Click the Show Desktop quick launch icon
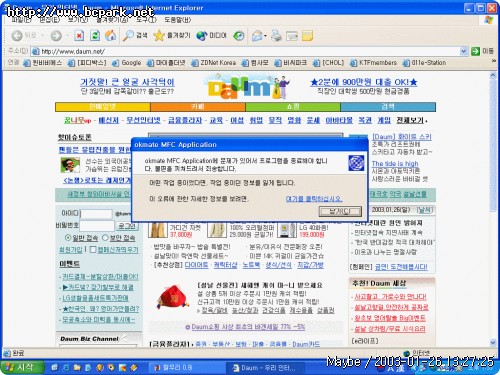500x375 pixels. tap(54, 367)
